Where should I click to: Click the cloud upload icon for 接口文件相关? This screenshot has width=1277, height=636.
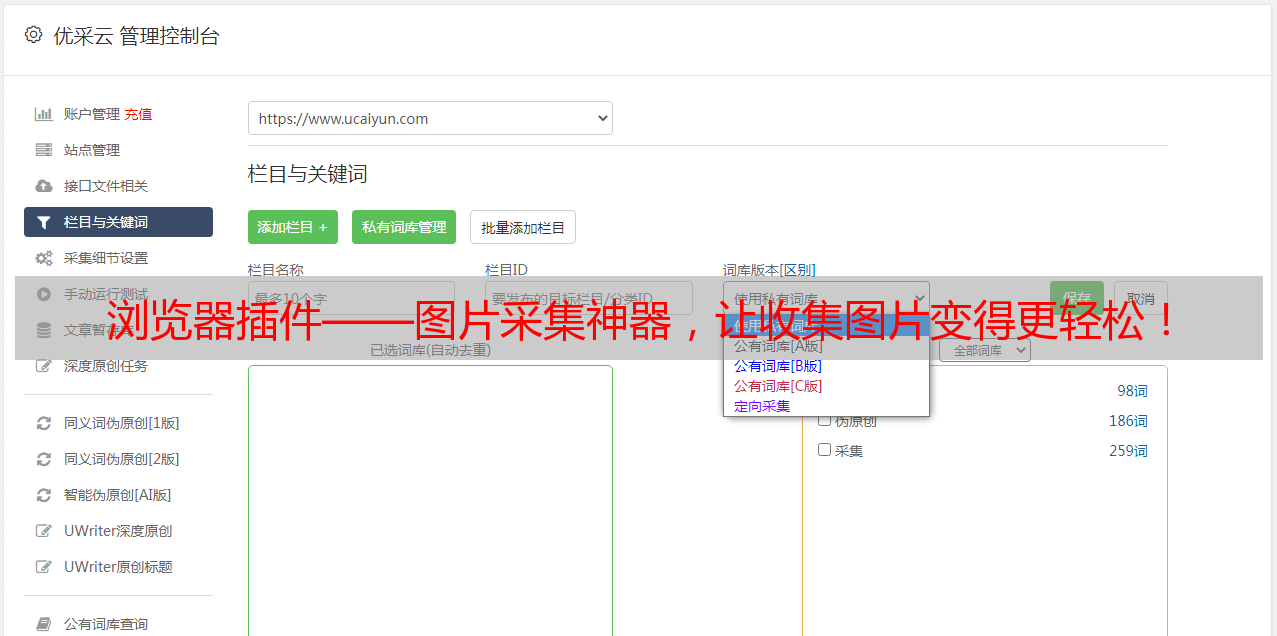click(x=44, y=186)
